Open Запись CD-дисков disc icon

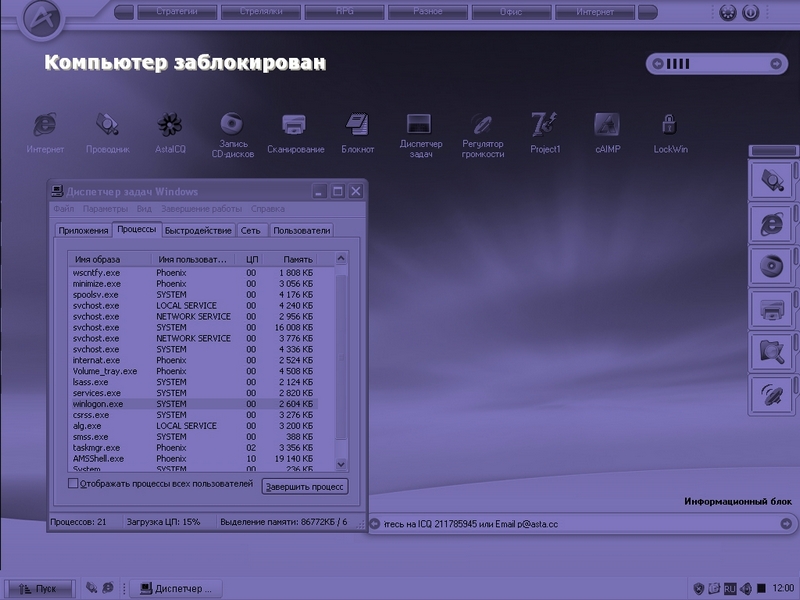point(233,135)
